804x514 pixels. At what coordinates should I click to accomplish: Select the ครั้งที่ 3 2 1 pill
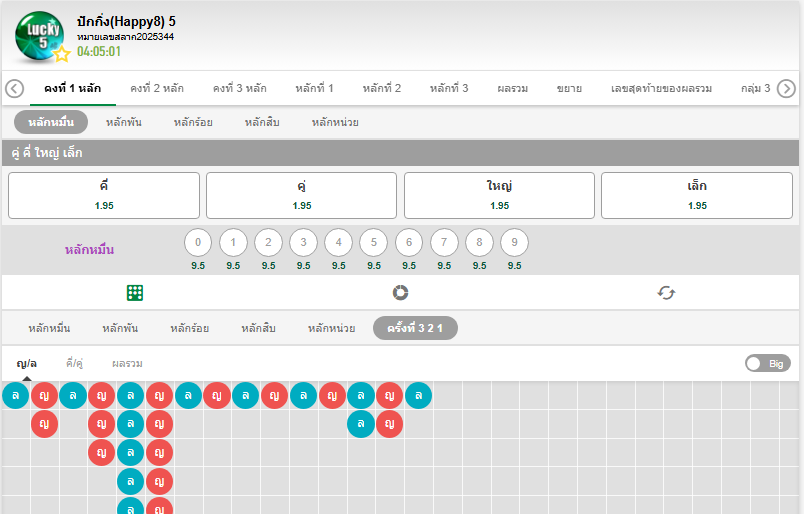point(415,328)
